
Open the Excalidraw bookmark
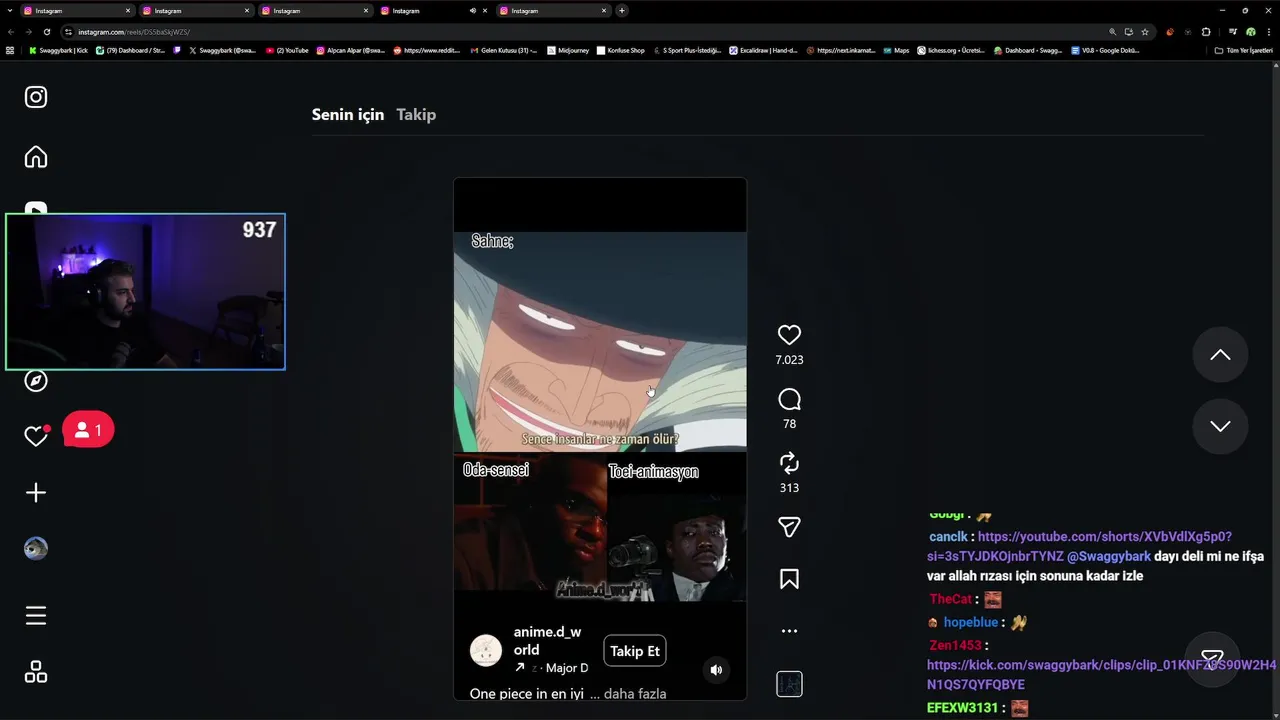763,50
